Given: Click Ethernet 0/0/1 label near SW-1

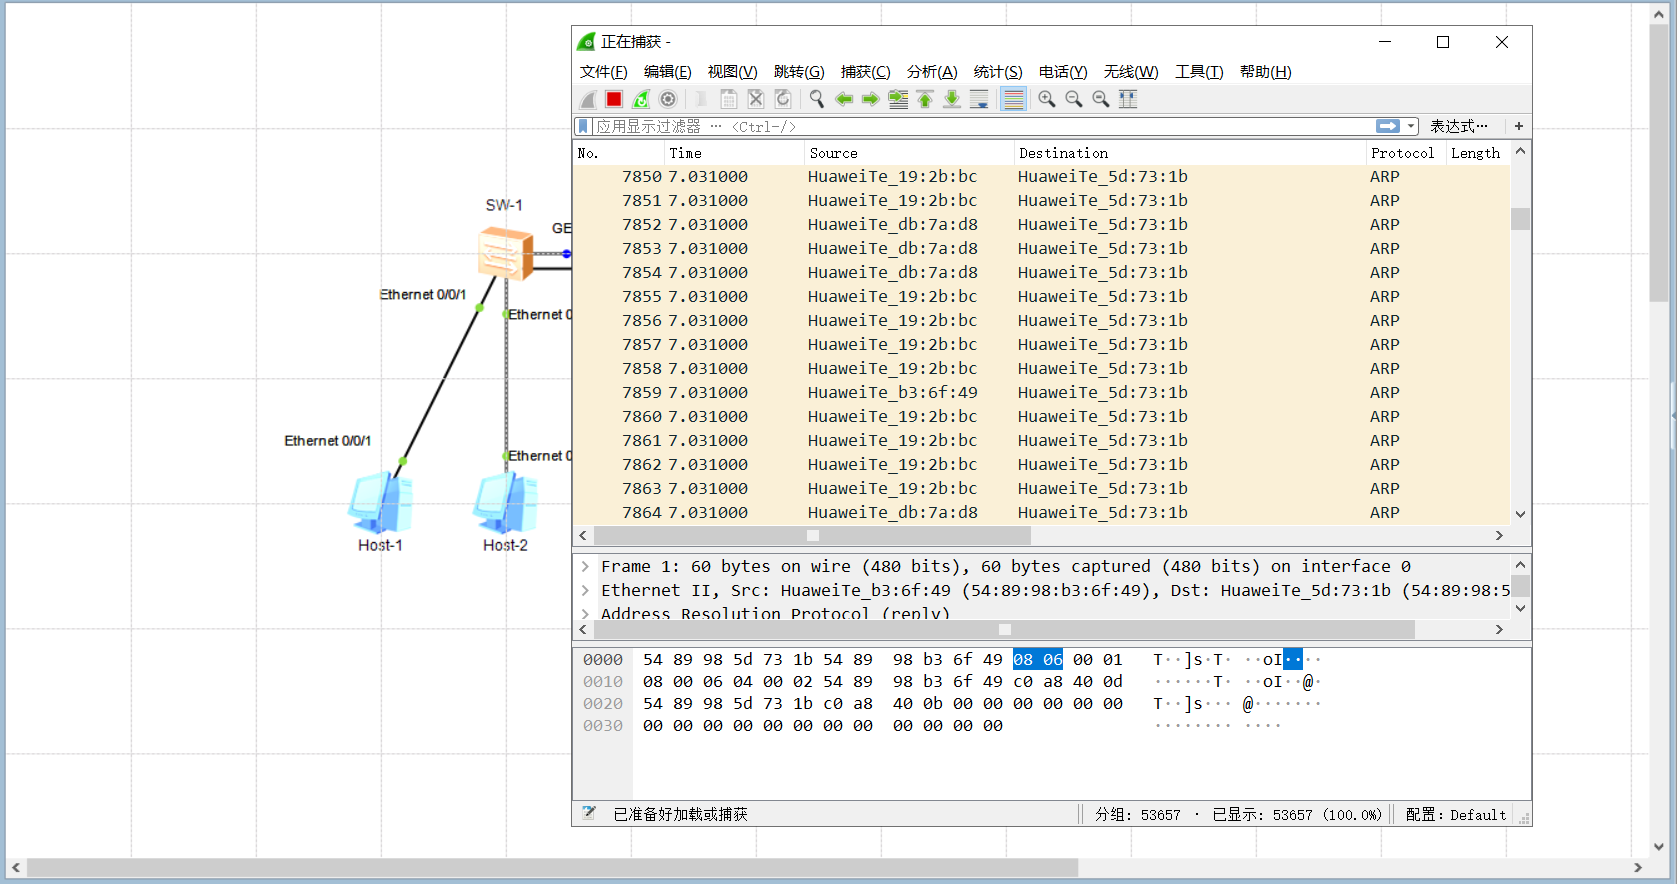Looking at the screenshot, I should click(423, 295).
